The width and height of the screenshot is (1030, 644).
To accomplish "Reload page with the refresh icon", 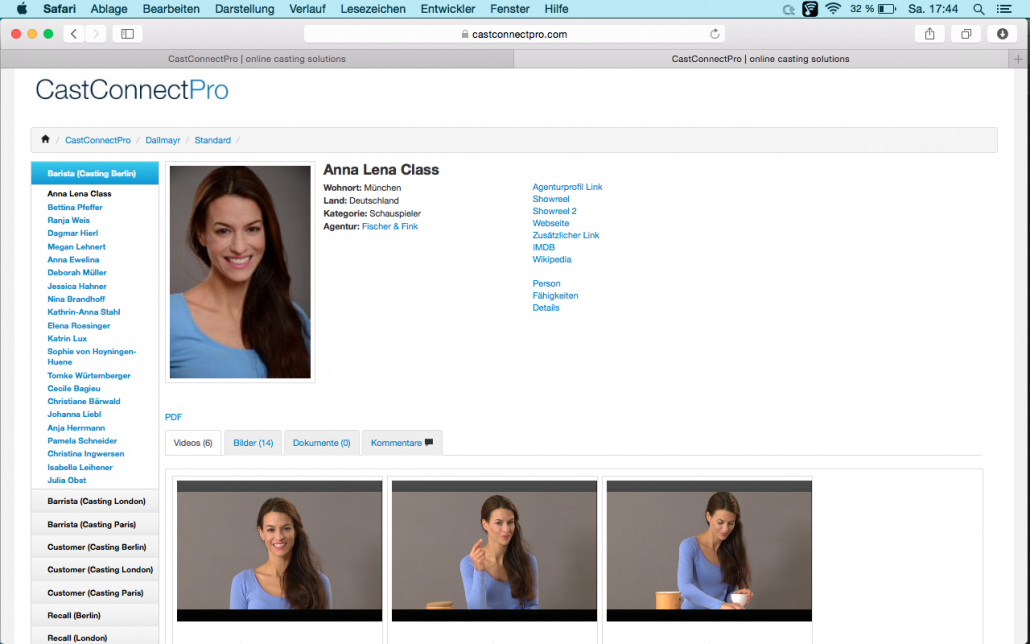I will pyautogui.click(x=715, y=34).
